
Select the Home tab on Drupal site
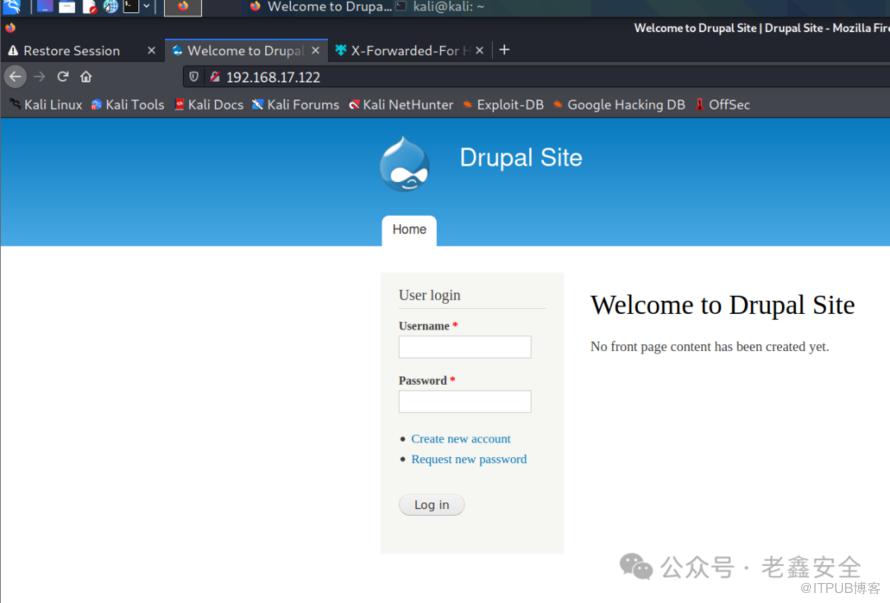[x=409, y=229]
